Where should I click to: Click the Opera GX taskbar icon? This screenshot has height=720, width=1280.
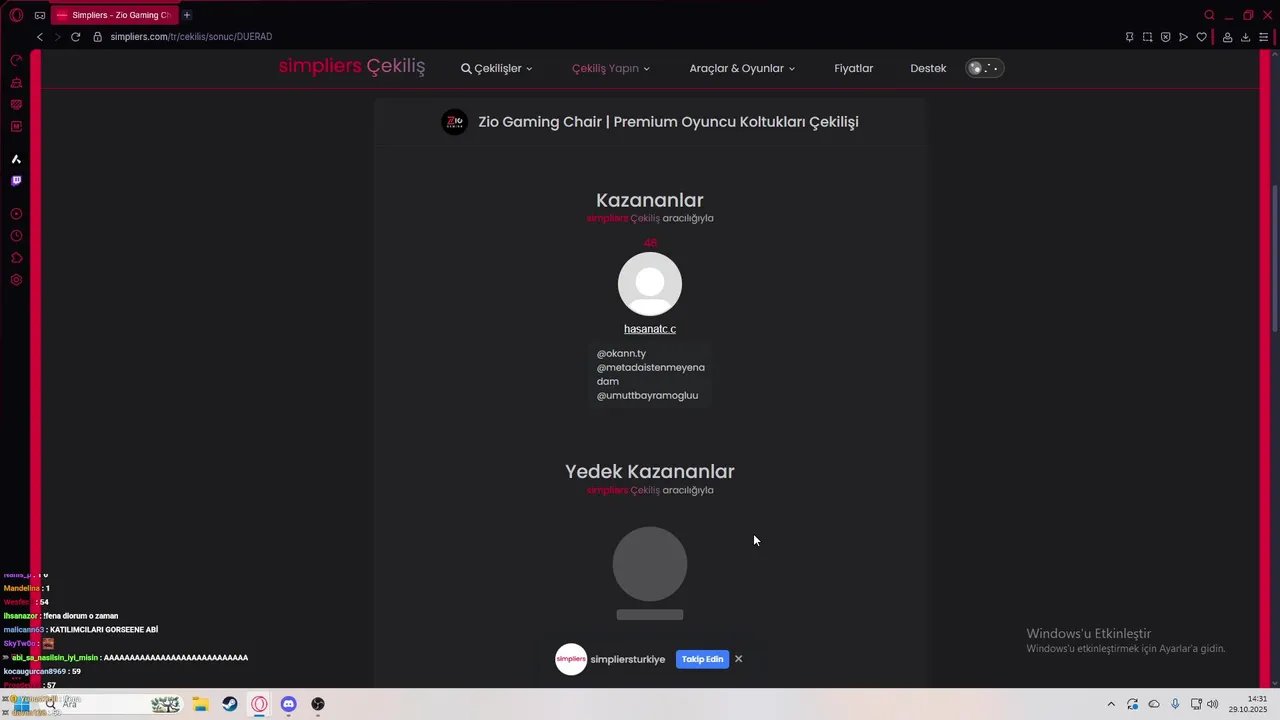click(x=260, y=704)
